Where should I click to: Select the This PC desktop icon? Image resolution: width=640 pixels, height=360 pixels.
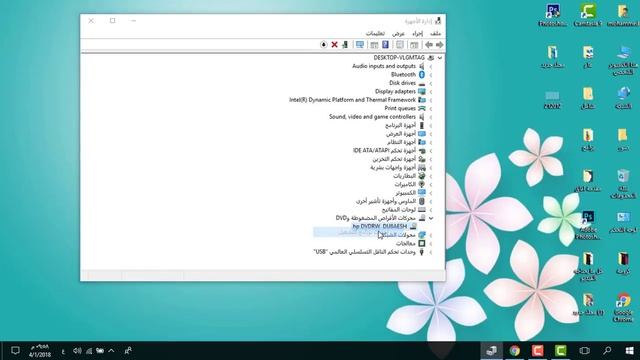[623, 60]
